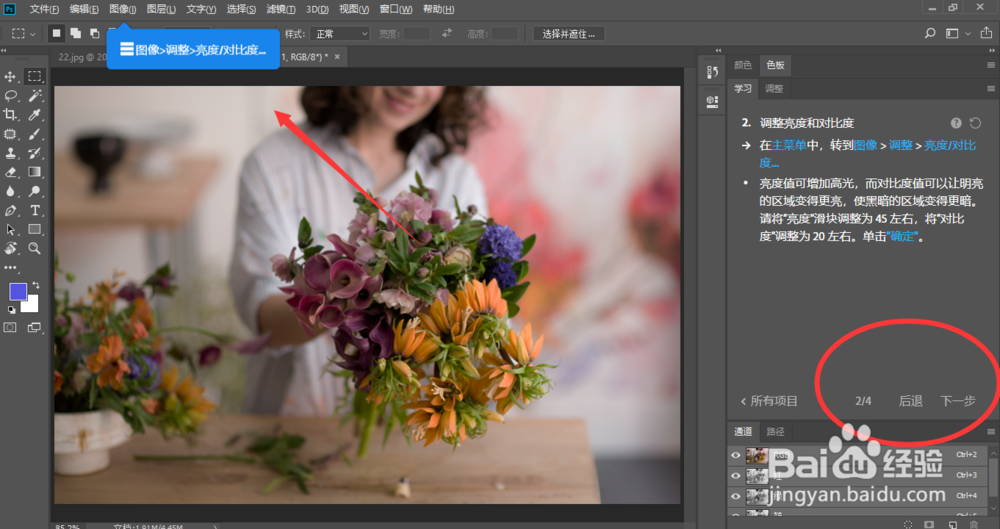Click Subtract from Selection mode button

(x=94, y=33)
